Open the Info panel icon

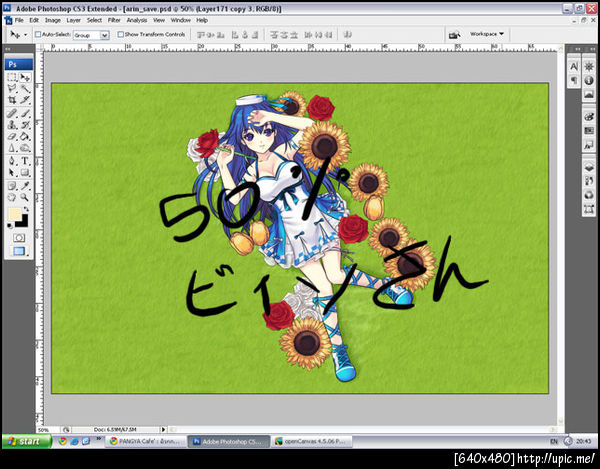click(589, 80)
